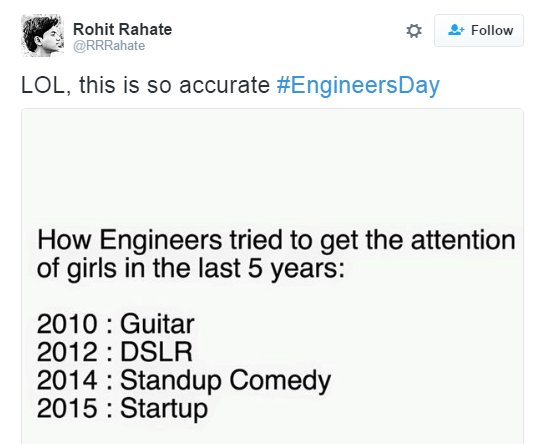Click the '2010 : Guitar' line
Viewport: 547px width, 444px height.
pos(115,324)
